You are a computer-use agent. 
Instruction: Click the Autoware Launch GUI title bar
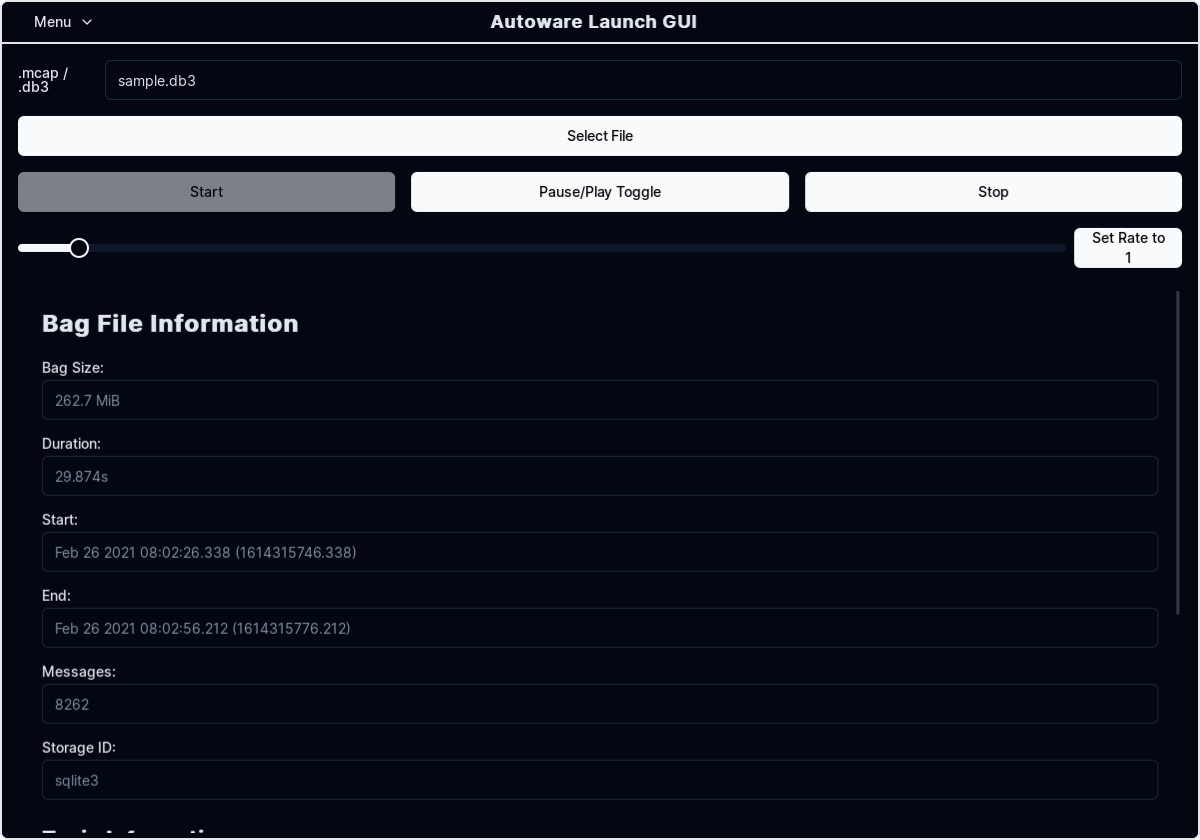tap(593, 21)
